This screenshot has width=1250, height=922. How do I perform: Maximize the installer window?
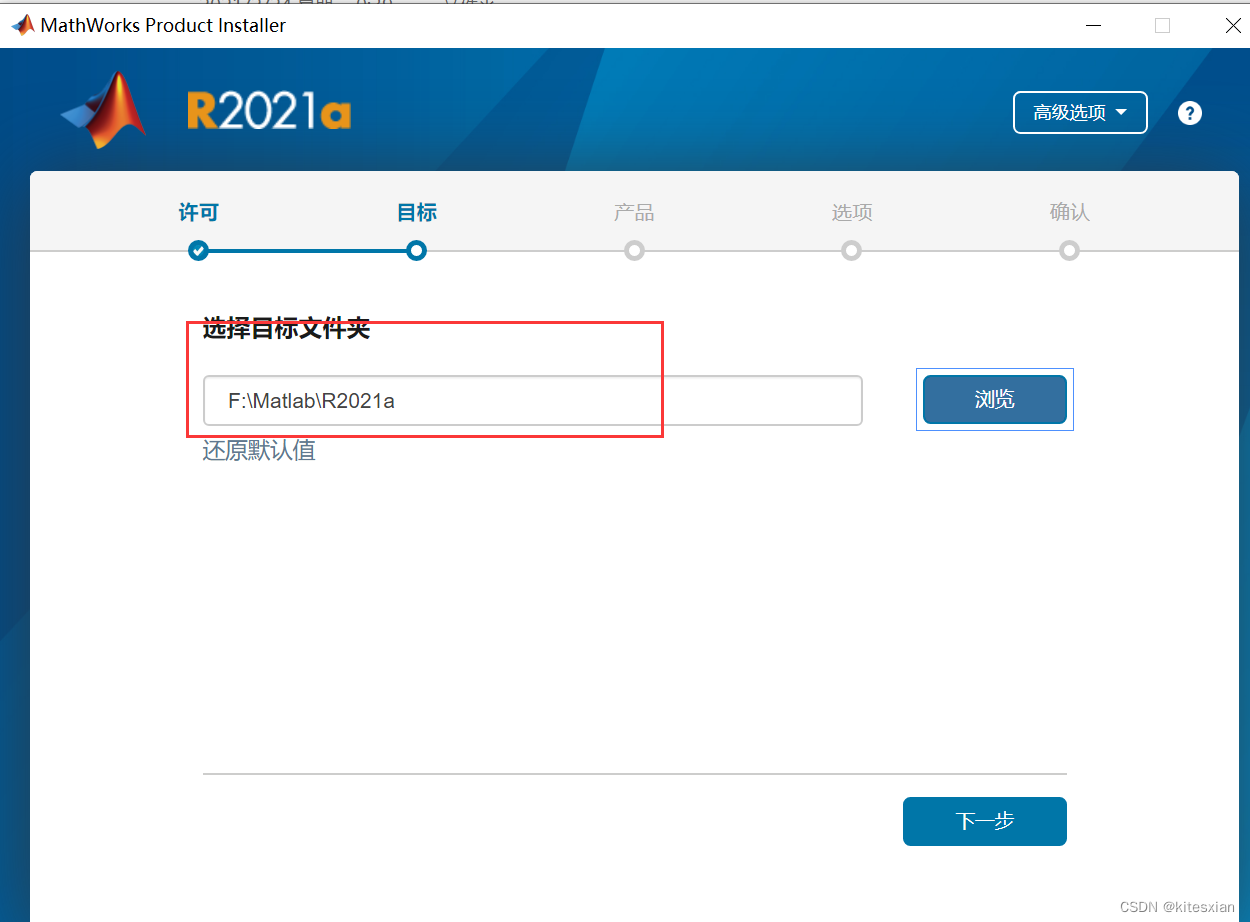[1162, 25]
